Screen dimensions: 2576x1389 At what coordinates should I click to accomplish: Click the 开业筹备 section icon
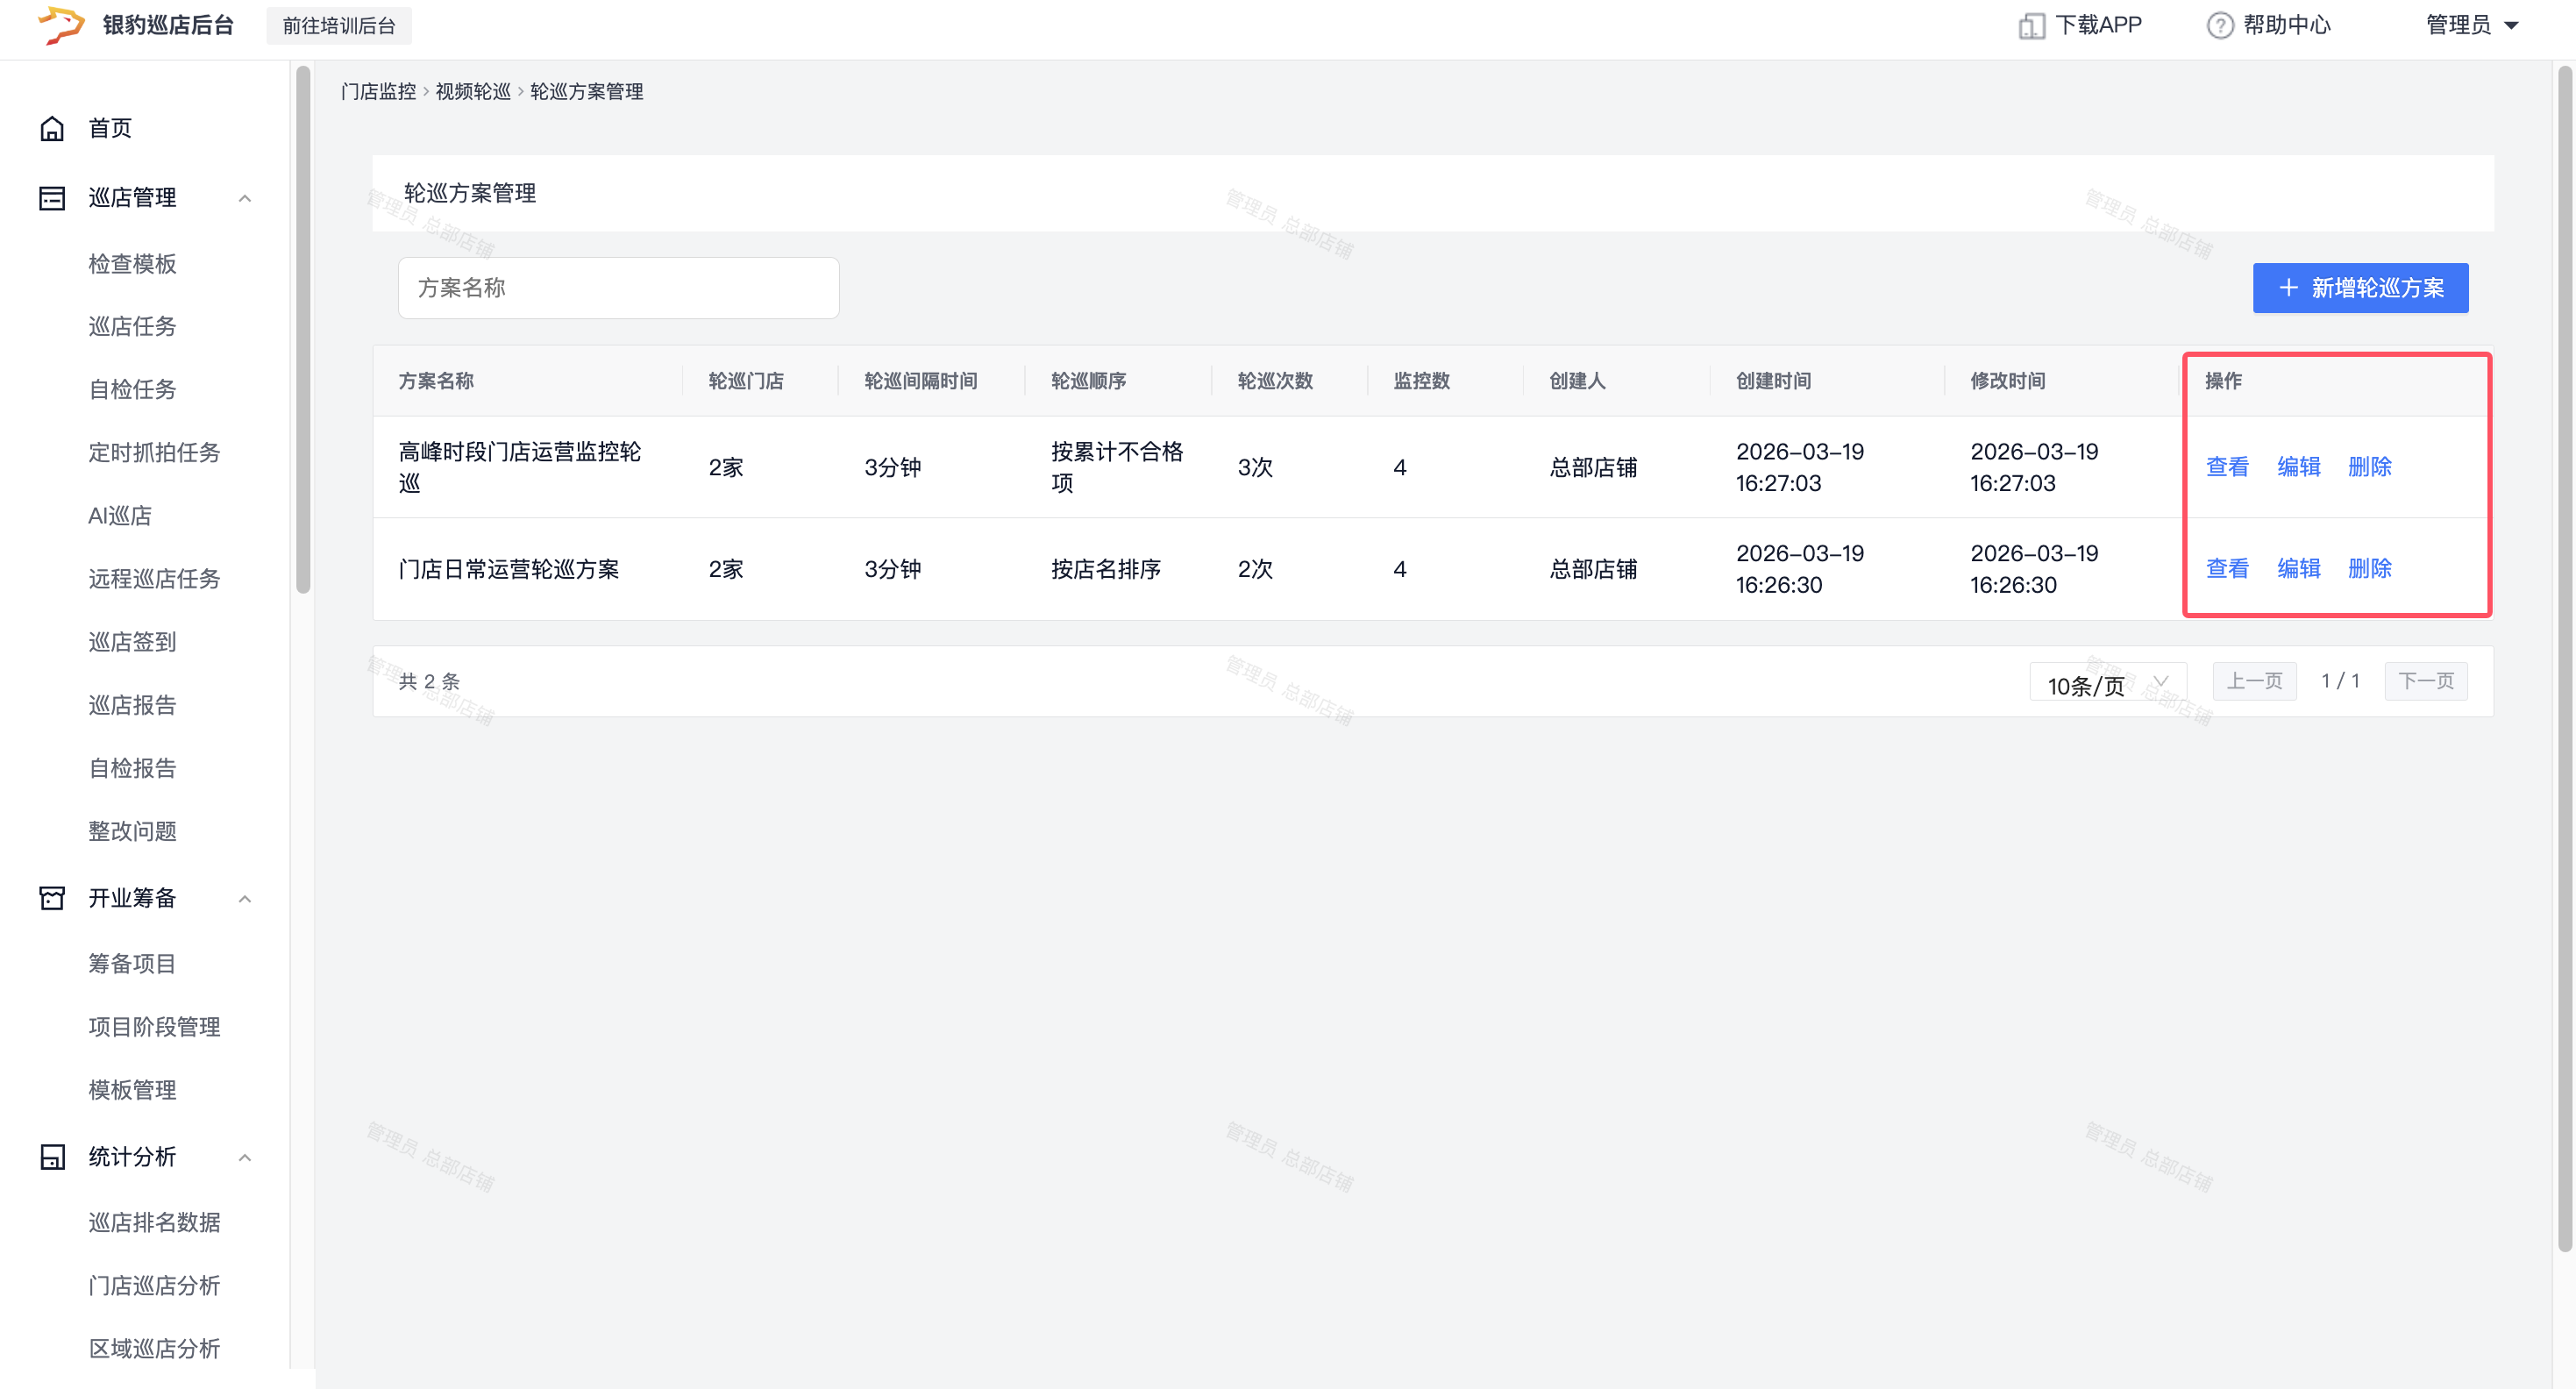52,898
